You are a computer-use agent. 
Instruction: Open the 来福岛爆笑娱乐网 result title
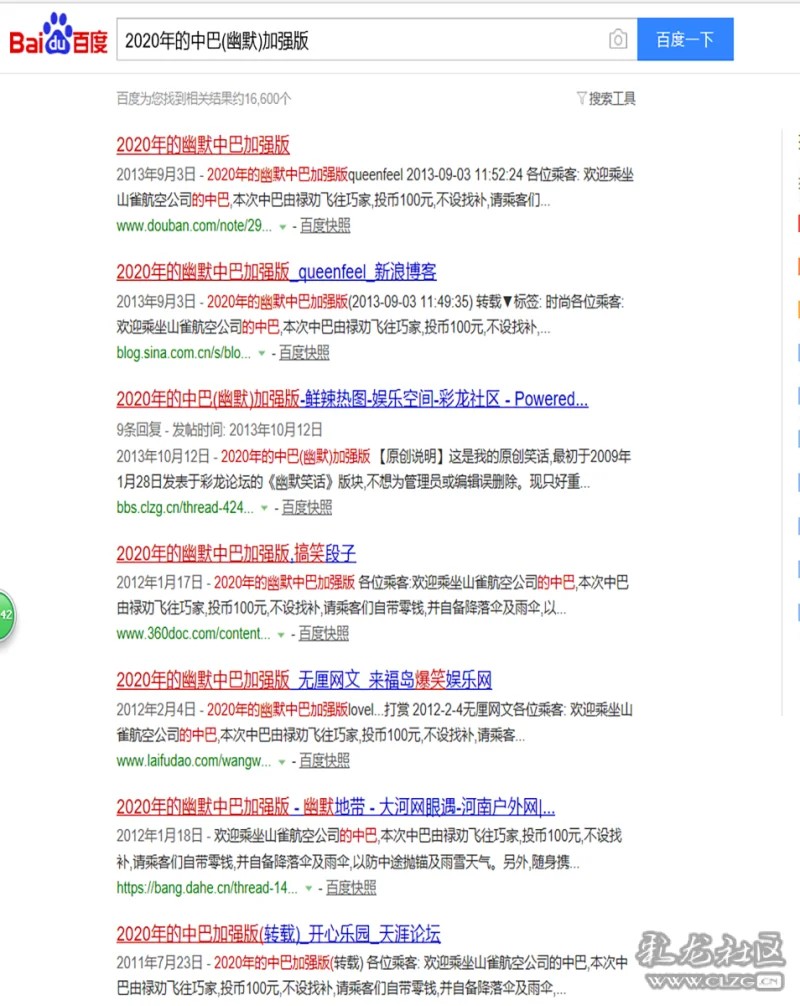pyautogui.click(x=304, y=680)
